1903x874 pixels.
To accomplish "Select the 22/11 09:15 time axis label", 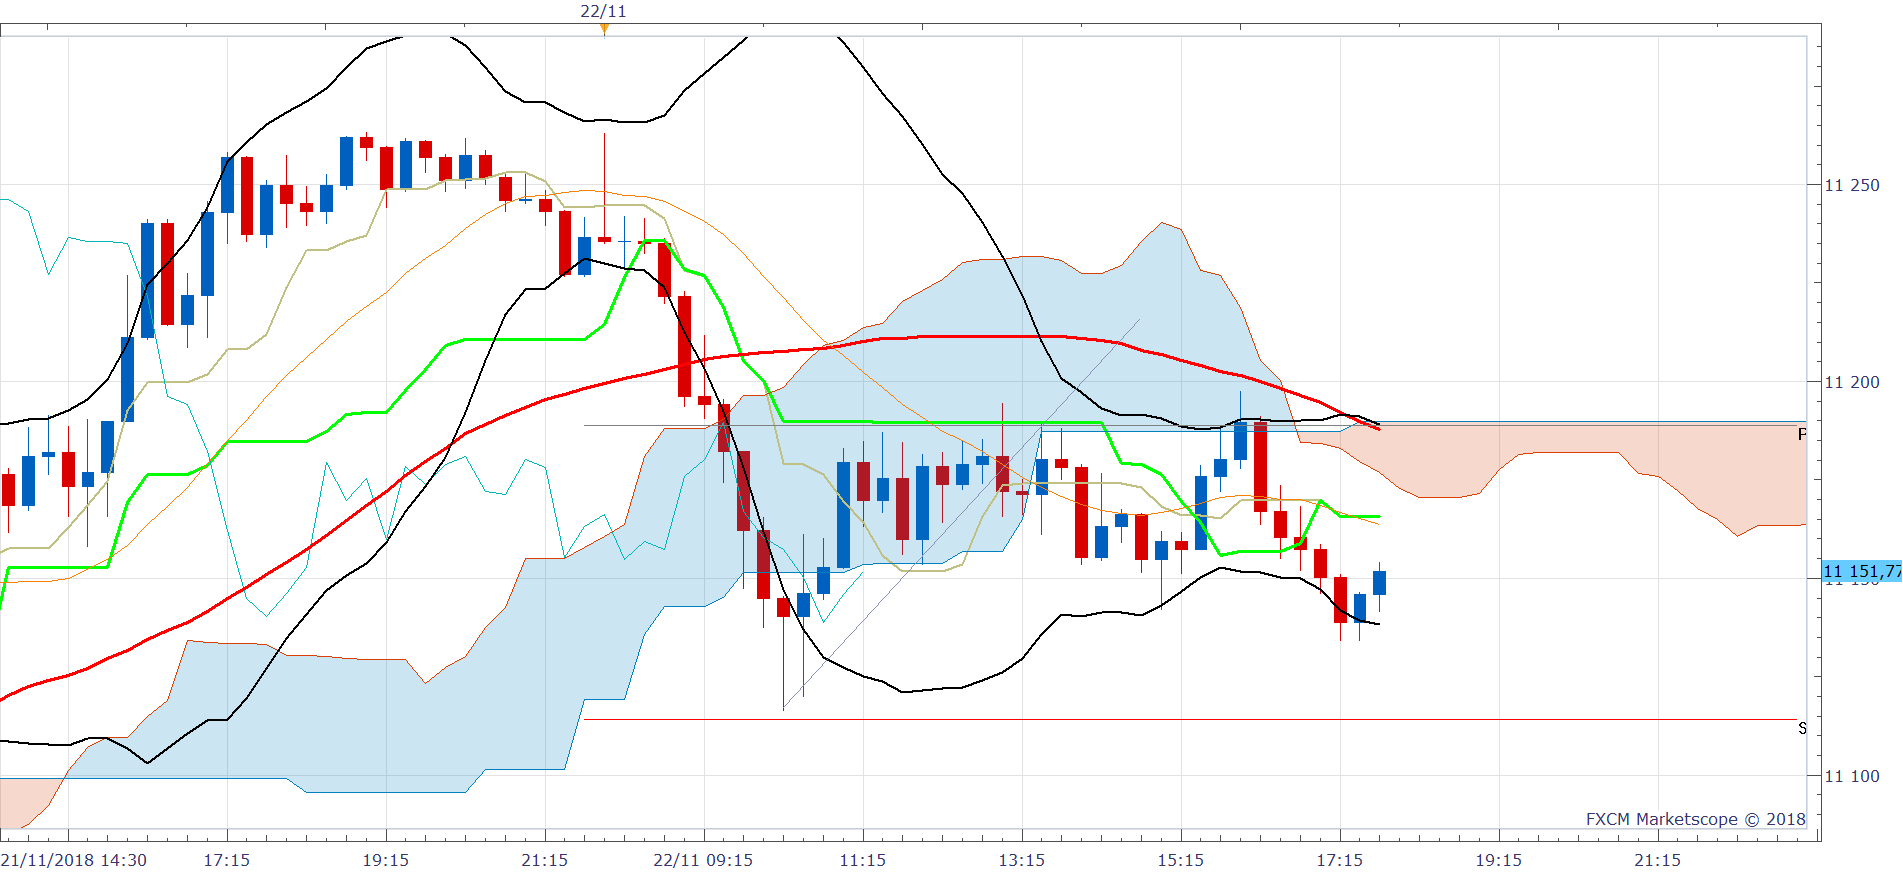I will pos(703,860).
